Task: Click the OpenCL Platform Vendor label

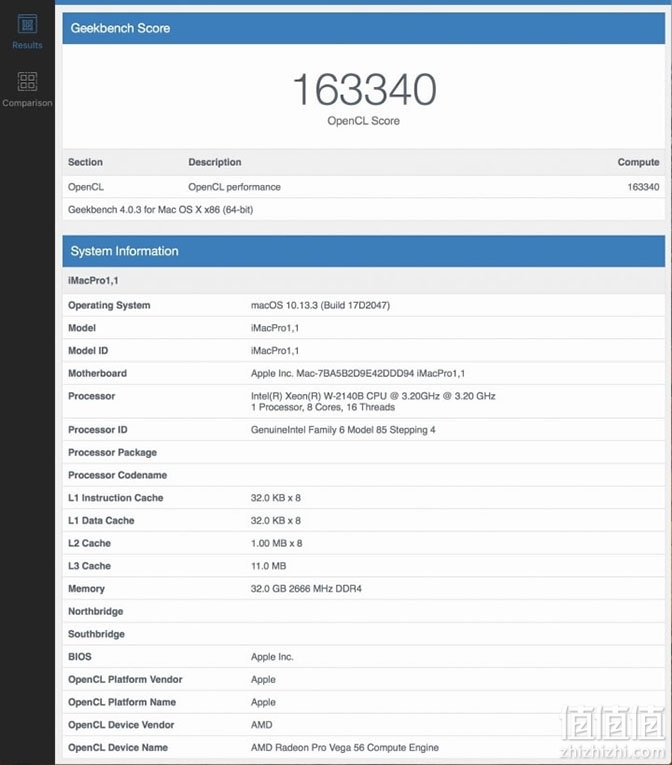Action: (x=125, y=679)
